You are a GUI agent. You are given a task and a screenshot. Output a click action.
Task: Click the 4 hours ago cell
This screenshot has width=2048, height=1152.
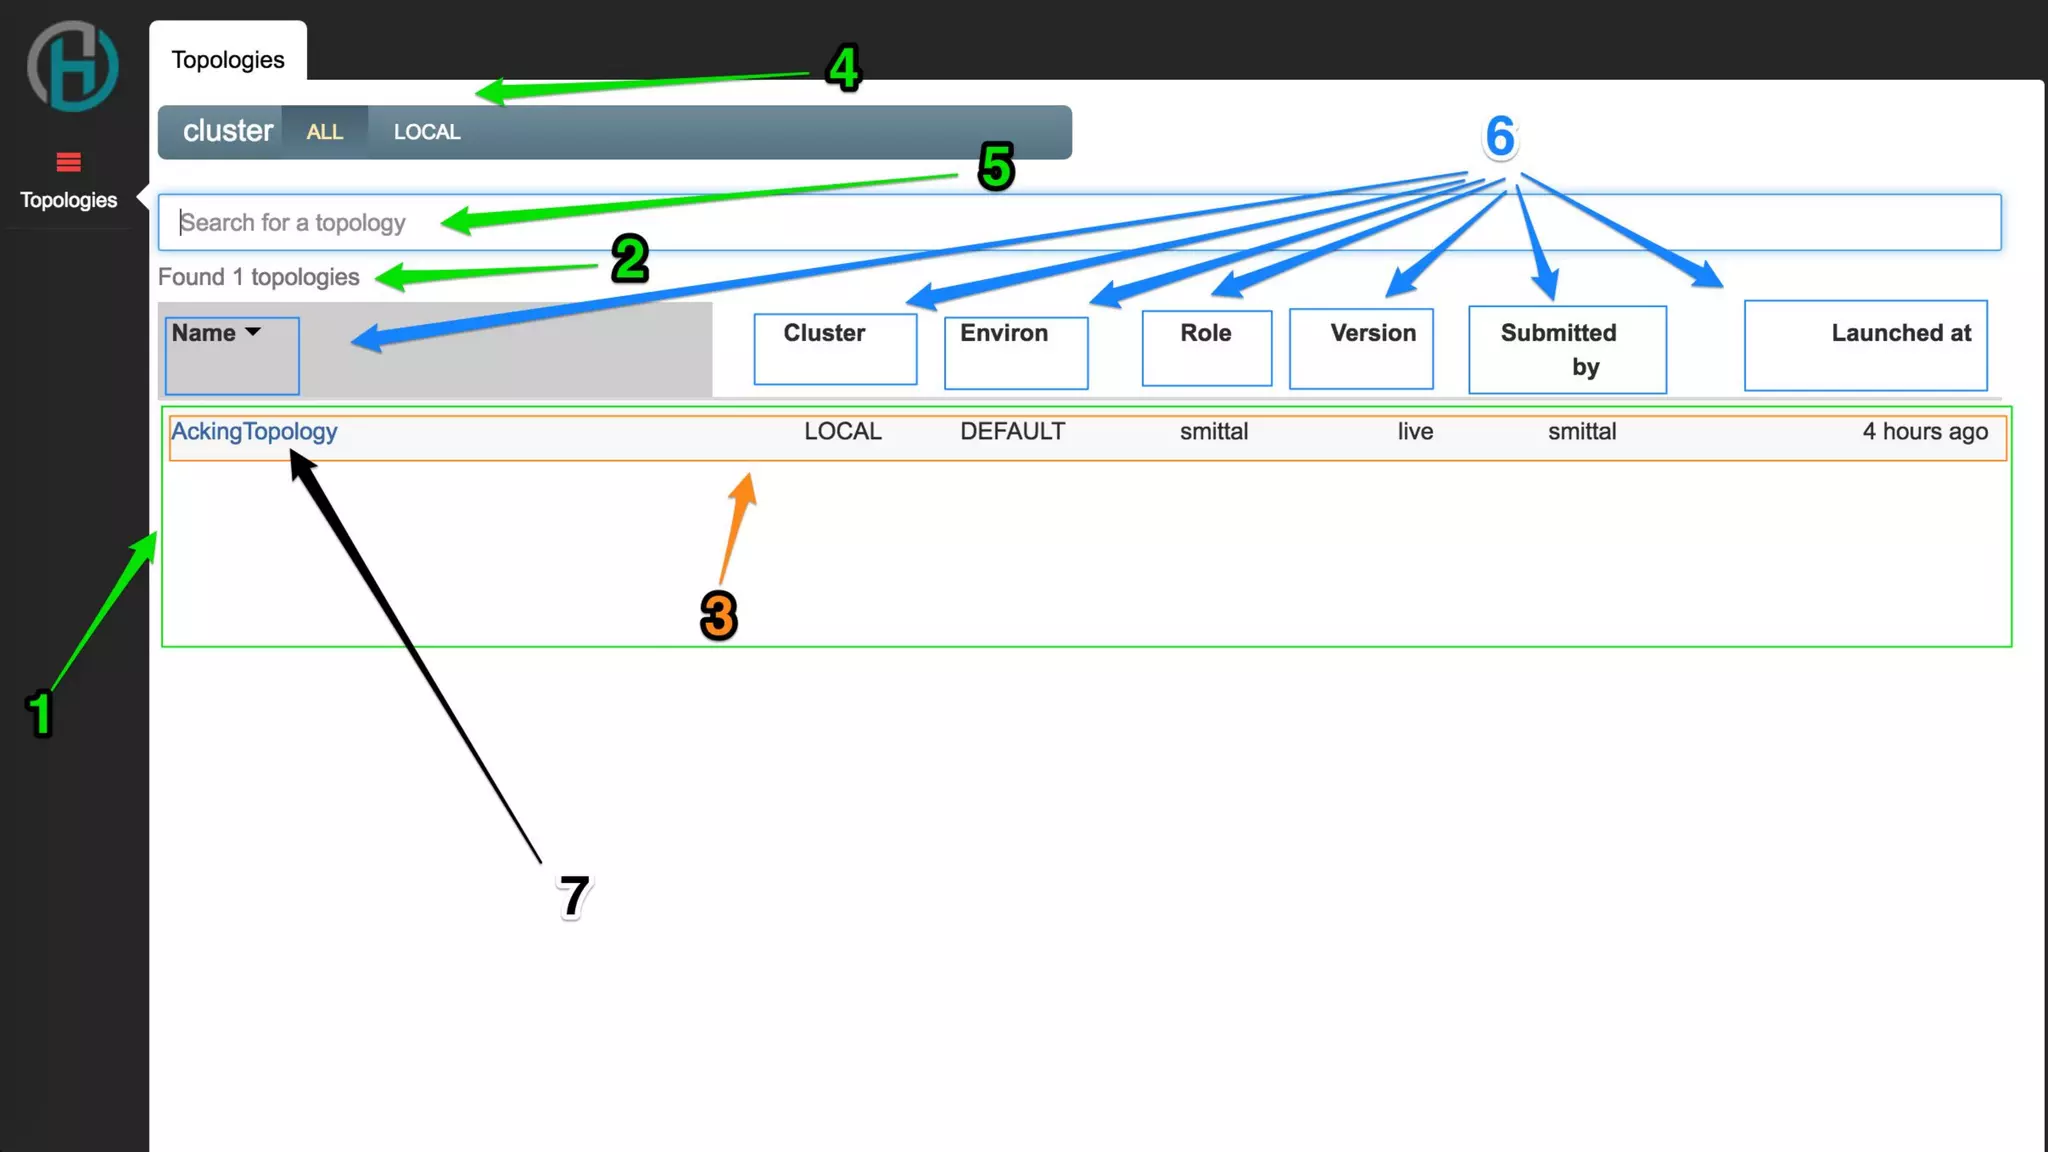click(1924, 431)
